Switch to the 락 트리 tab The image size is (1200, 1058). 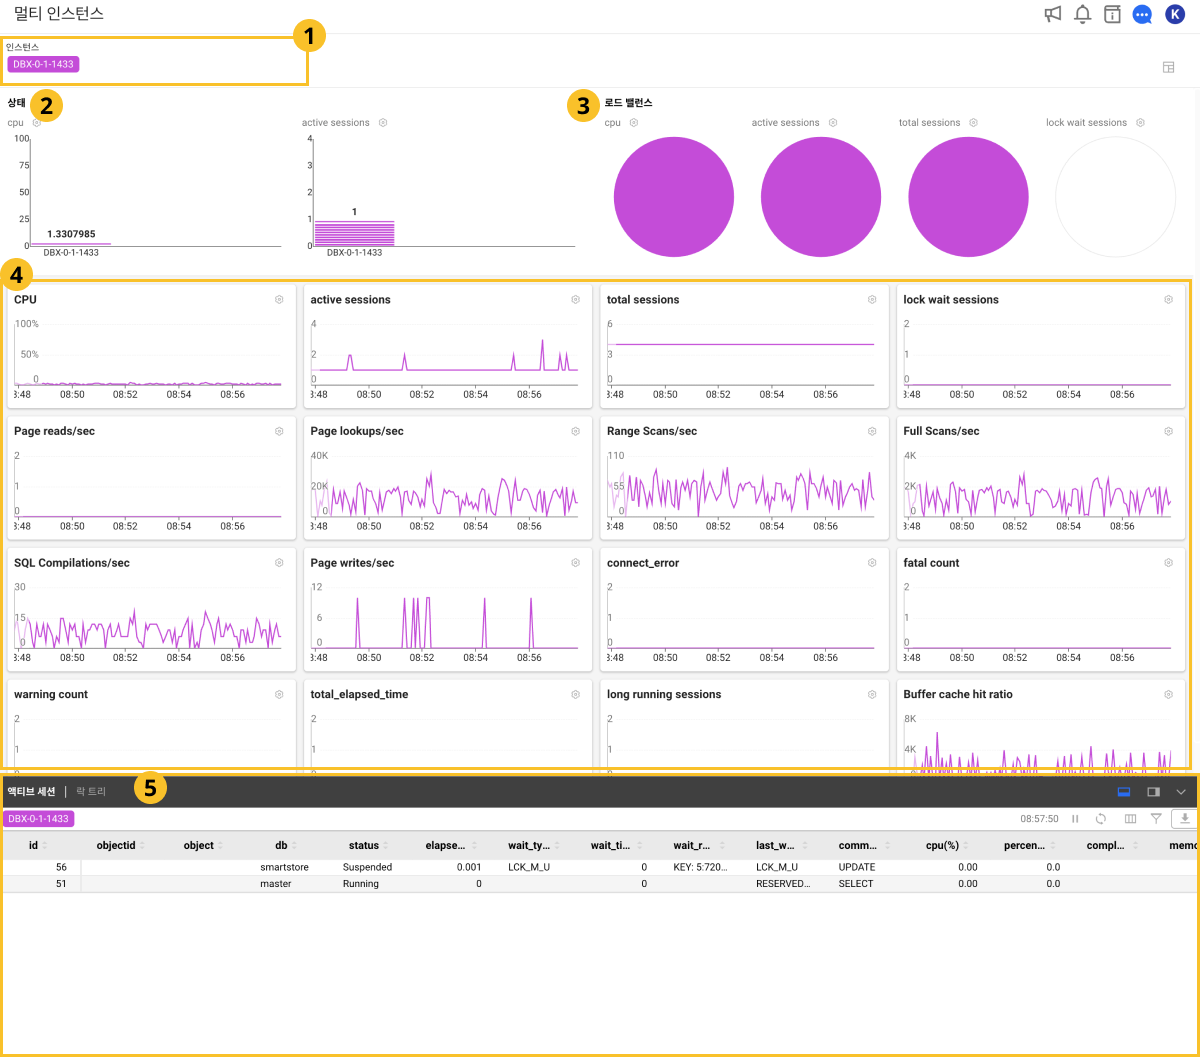pyautogui.click(x=91, y=791)
